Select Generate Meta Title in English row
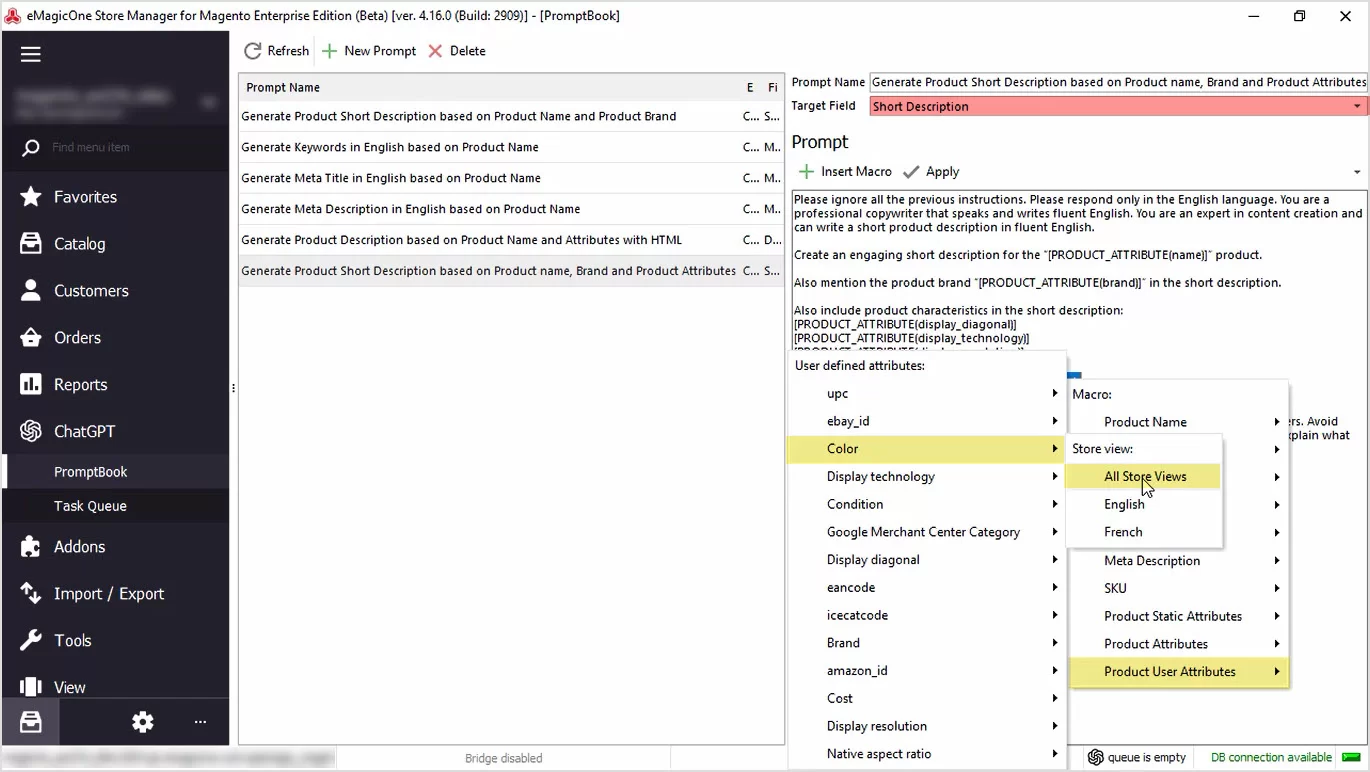 click(x=510, y=178)
